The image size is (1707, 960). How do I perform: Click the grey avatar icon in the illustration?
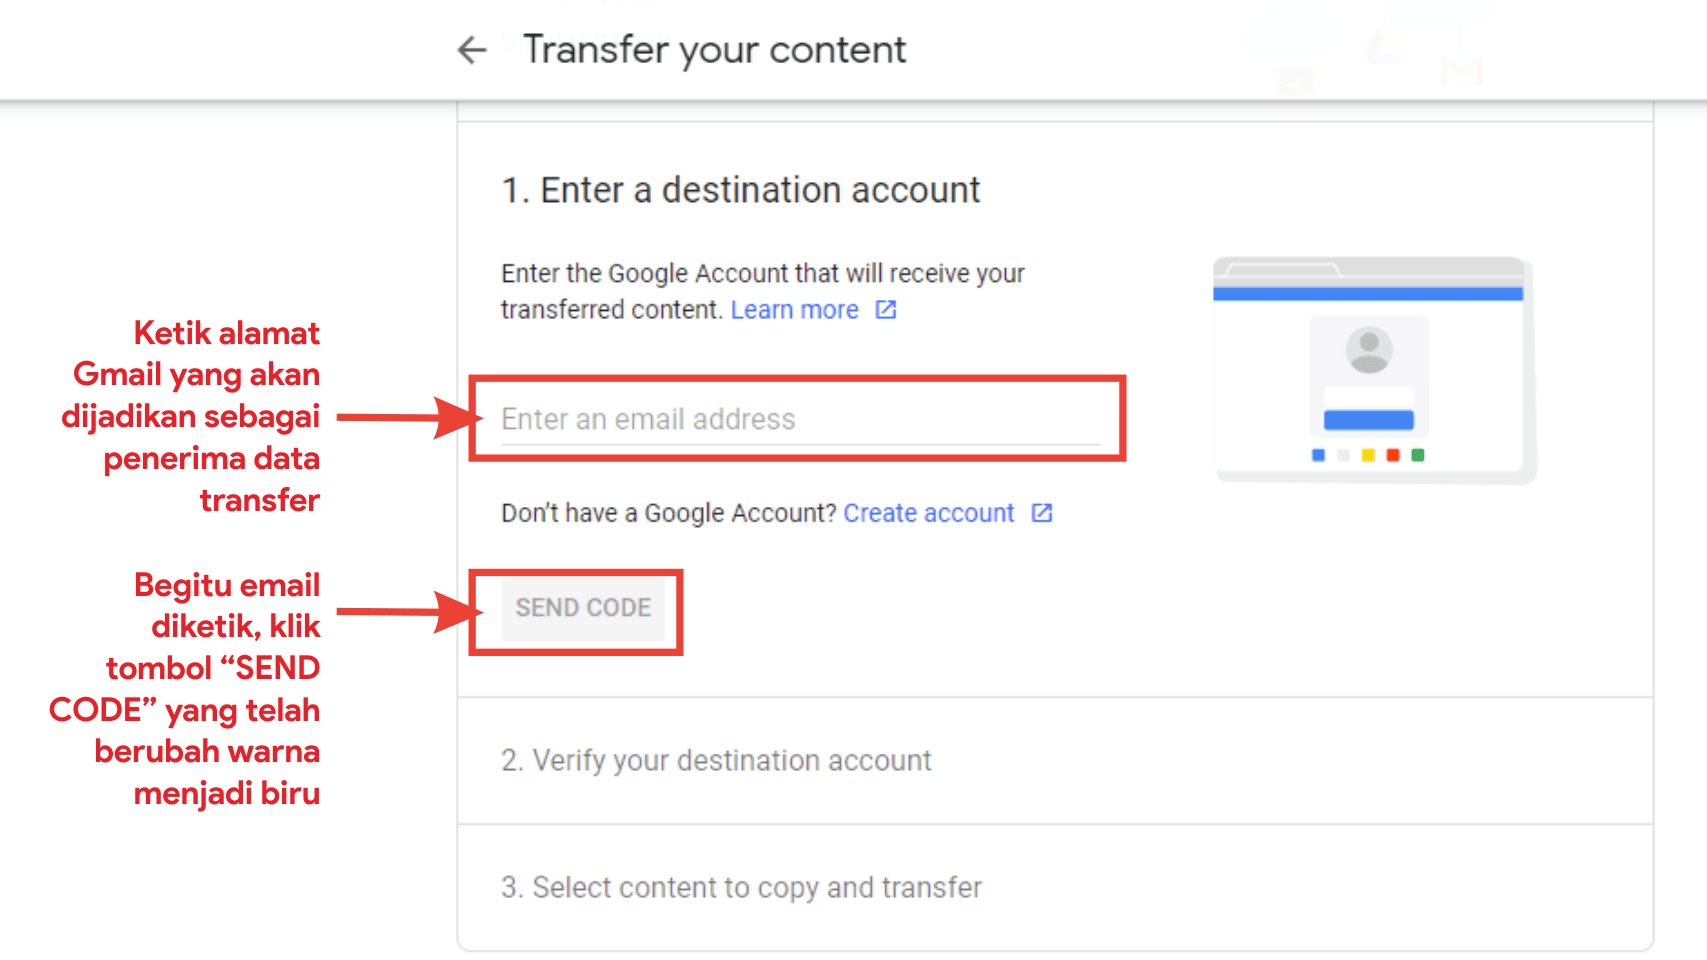pos(1369,350)
